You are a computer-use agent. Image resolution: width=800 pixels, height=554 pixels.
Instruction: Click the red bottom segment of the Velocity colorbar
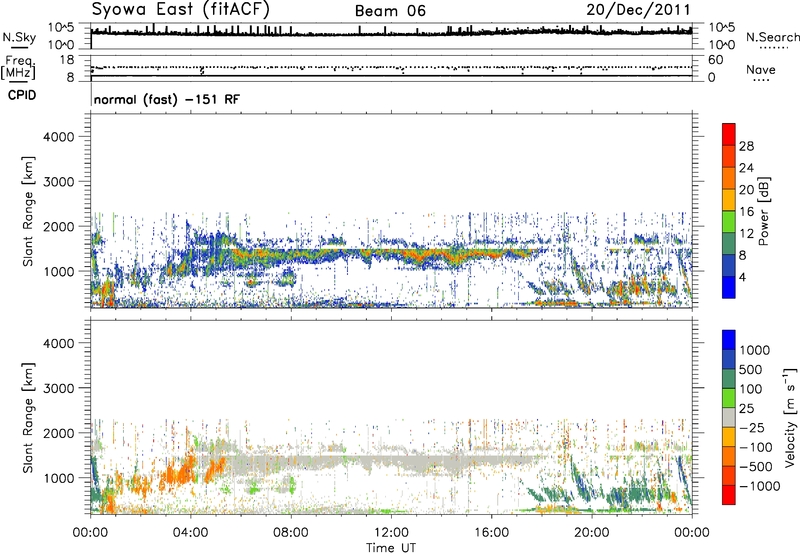pos(729,495)
